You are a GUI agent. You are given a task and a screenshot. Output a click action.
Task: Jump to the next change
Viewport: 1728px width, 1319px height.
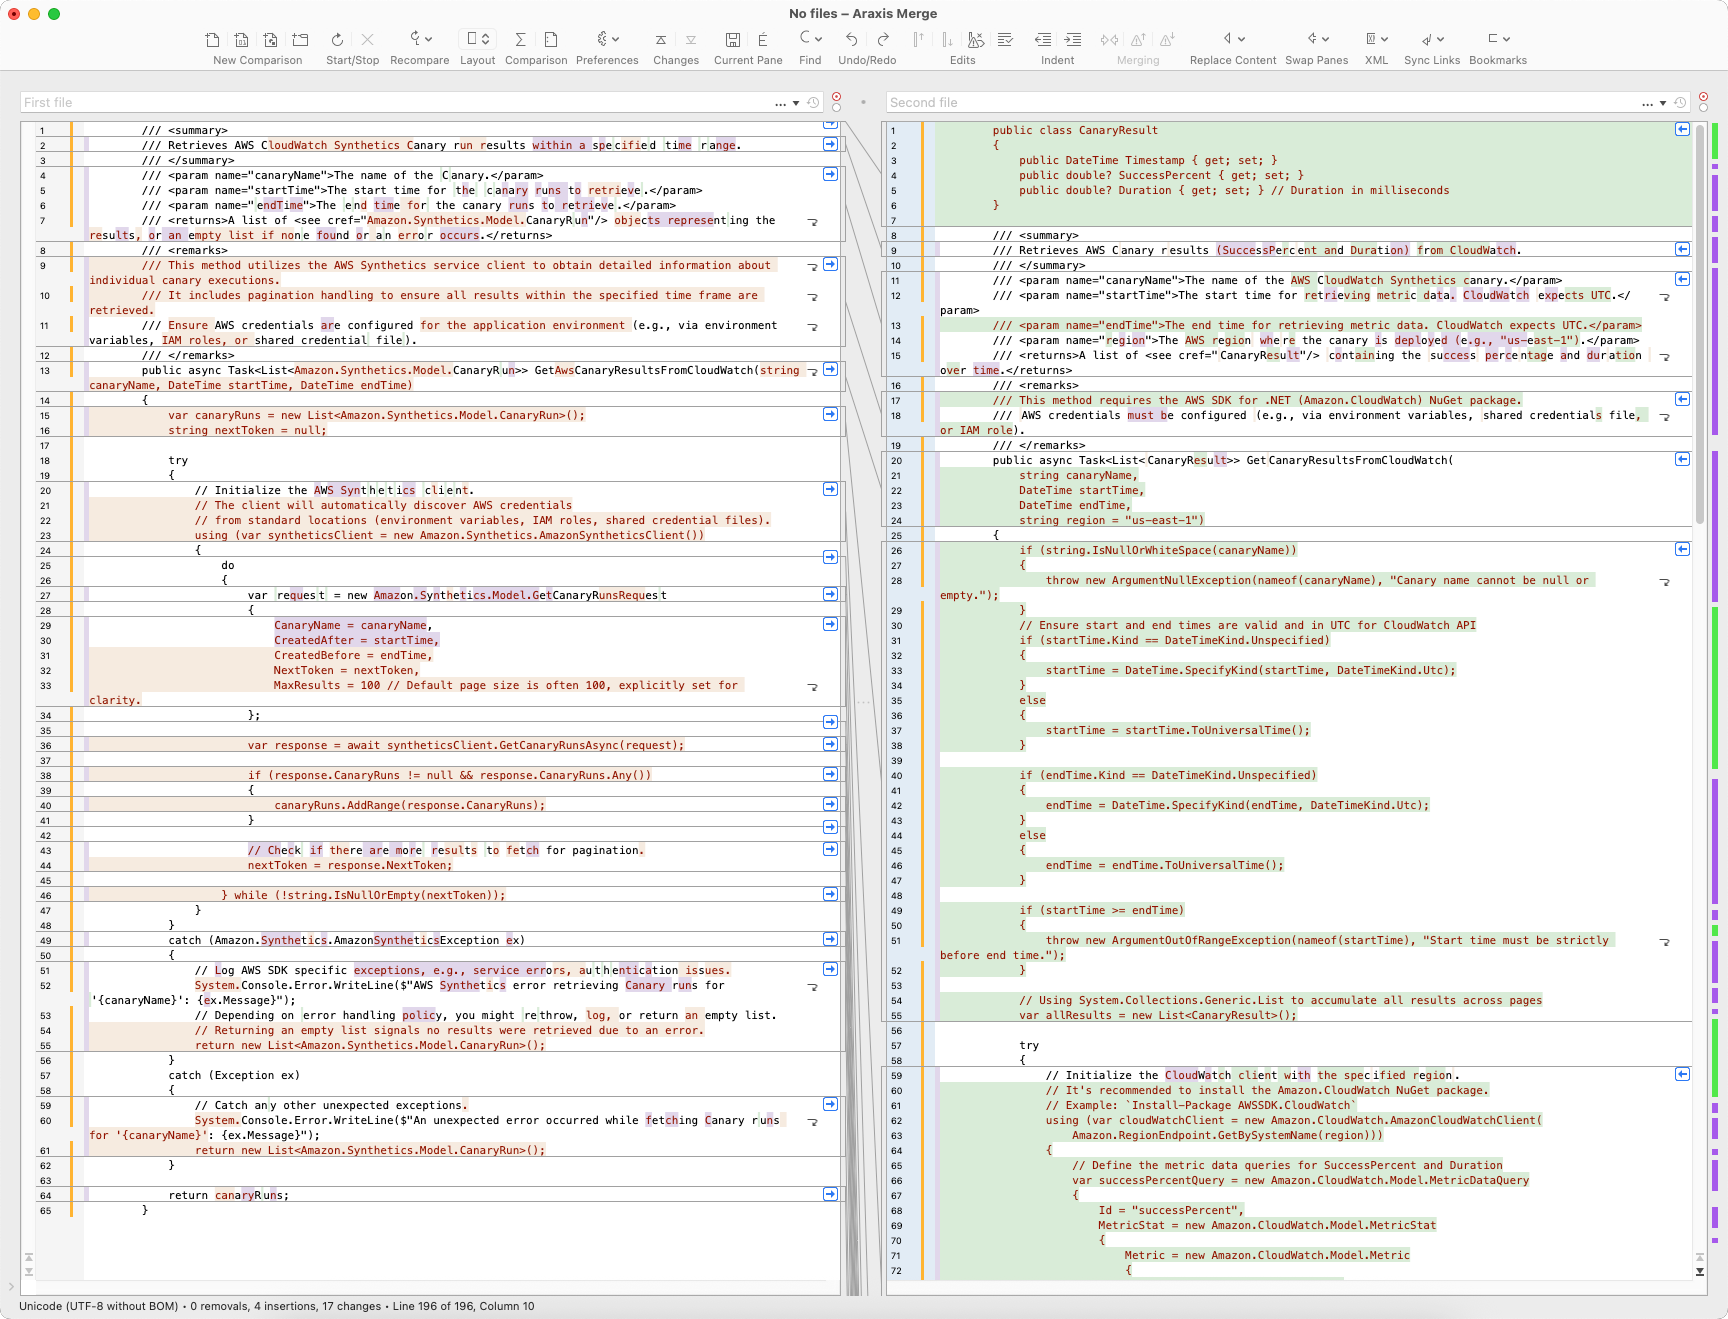click(x=691, y=40)
